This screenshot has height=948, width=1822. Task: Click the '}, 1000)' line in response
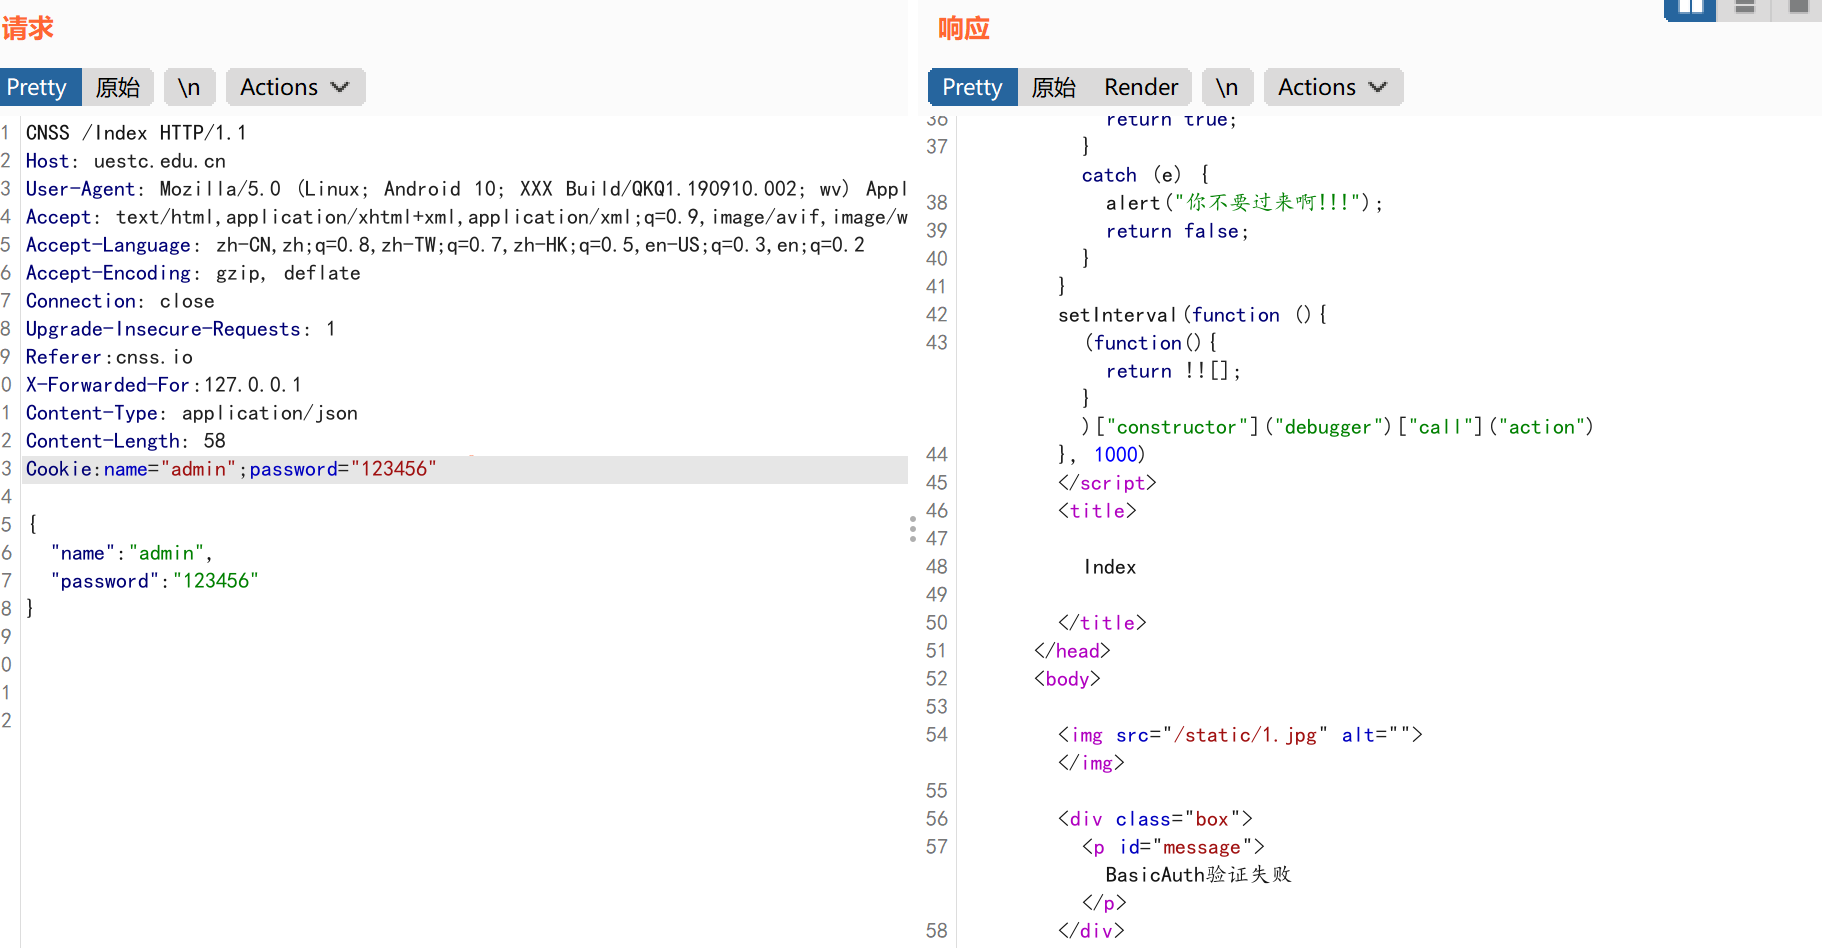(1101, 455)
